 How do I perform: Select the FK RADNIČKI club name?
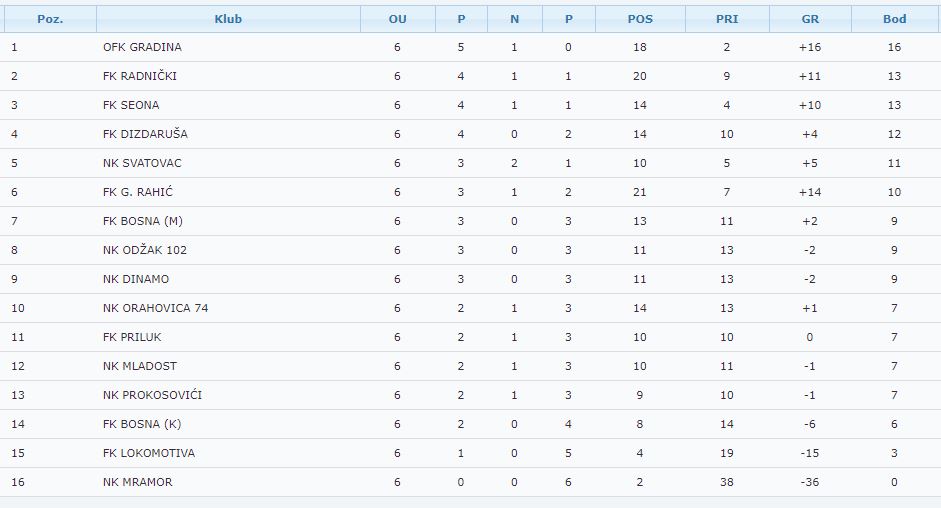point(140,76)
